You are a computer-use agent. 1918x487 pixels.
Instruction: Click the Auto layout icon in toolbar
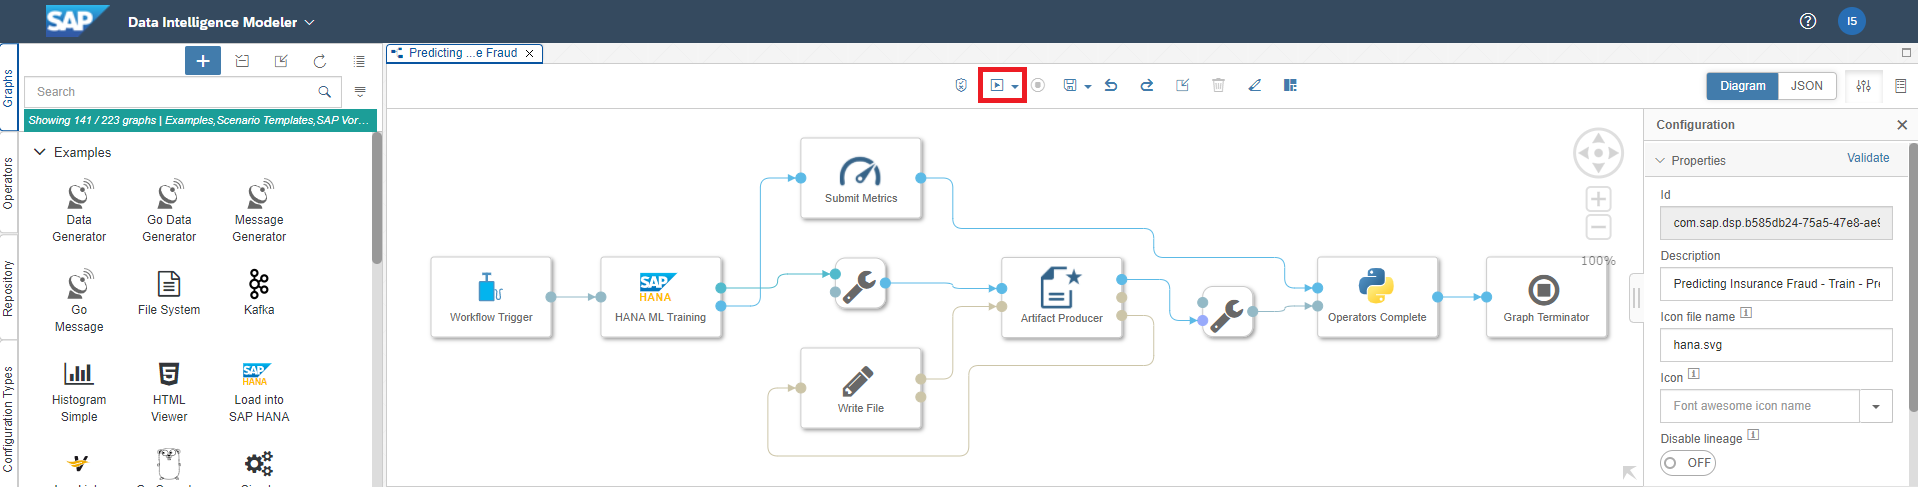[x=1290, y=86]
